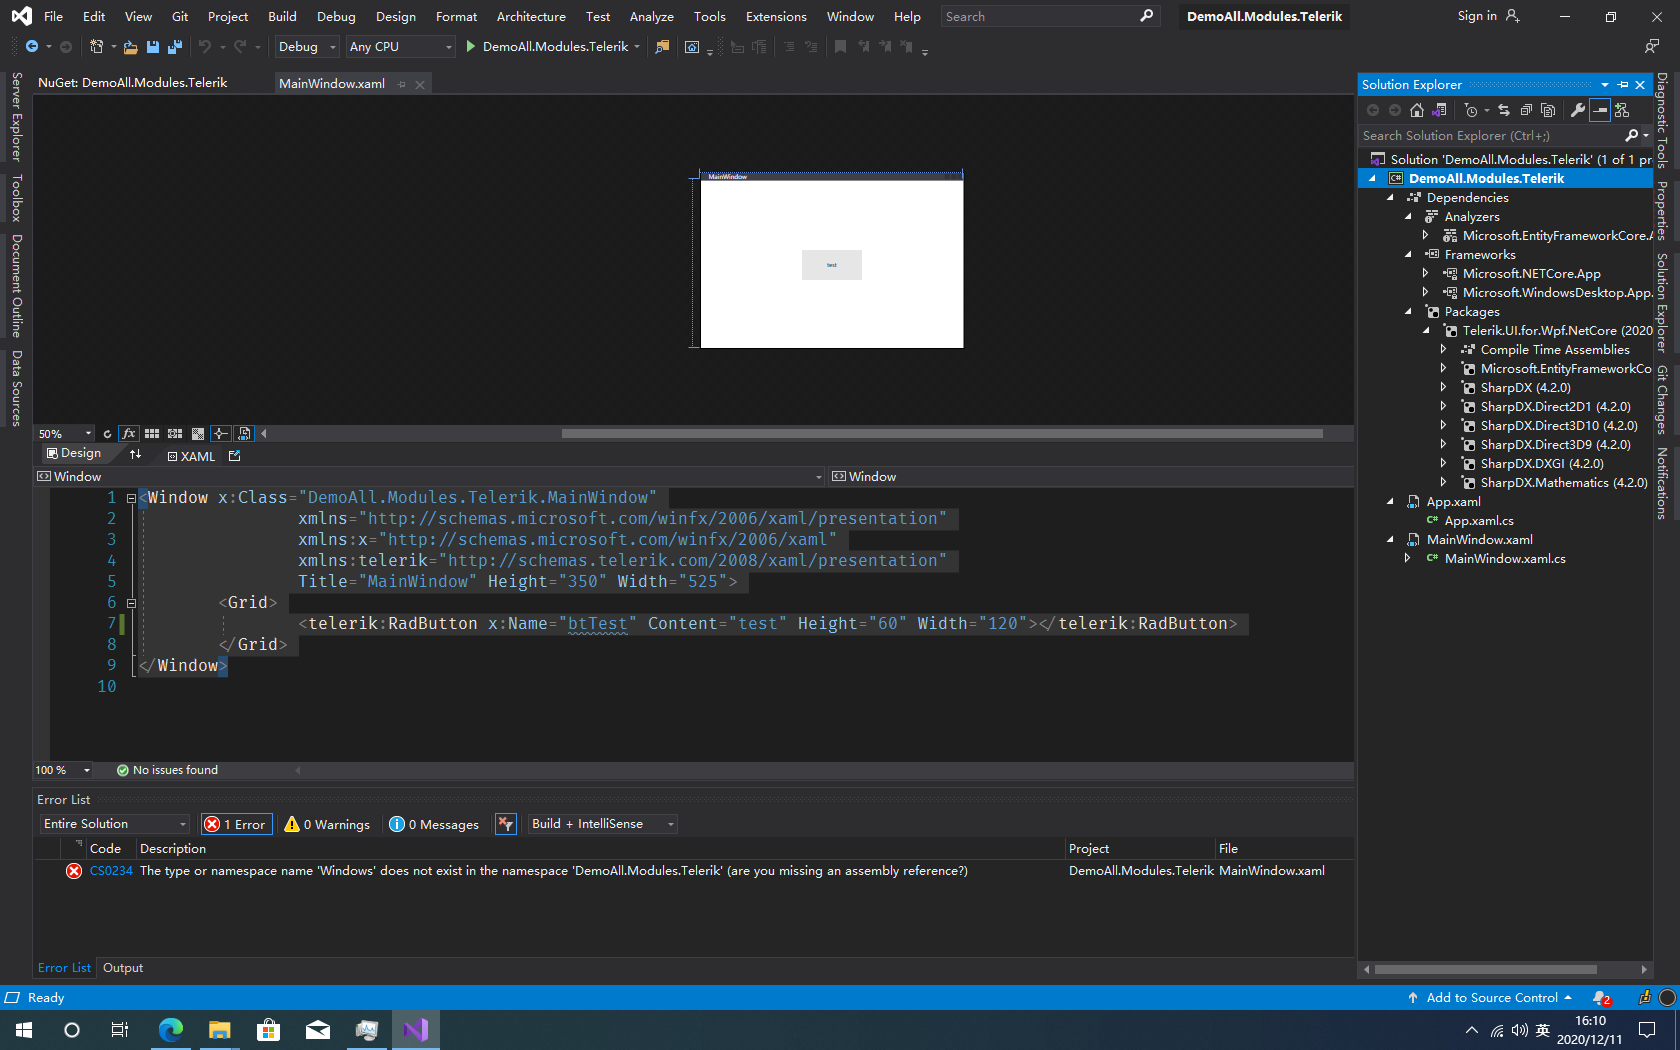Toggle the artboard background checkerboard icon

tap(198, 434)
